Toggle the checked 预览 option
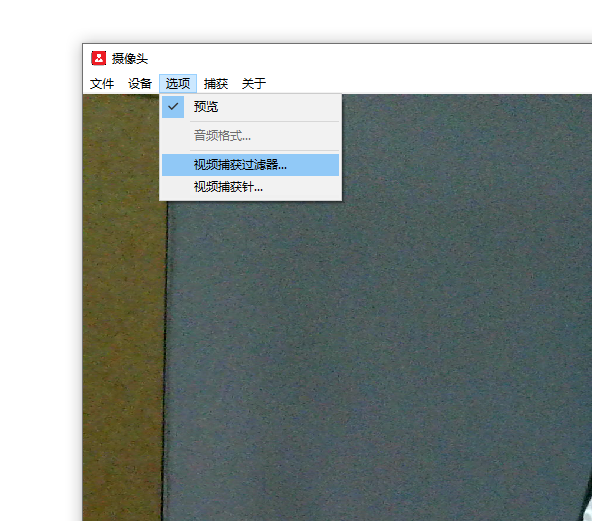This screenshot has width=592, height=521. pos(251,107)
